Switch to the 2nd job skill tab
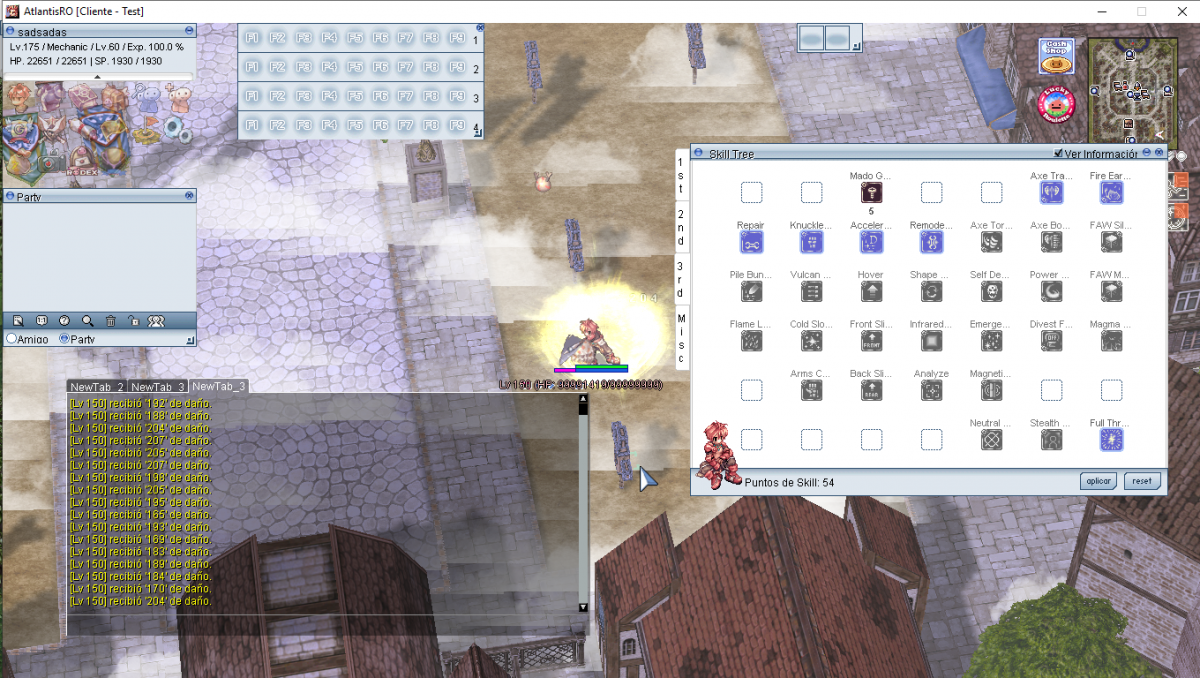This screenshot has width=1200, height=678. coord(681,227)
